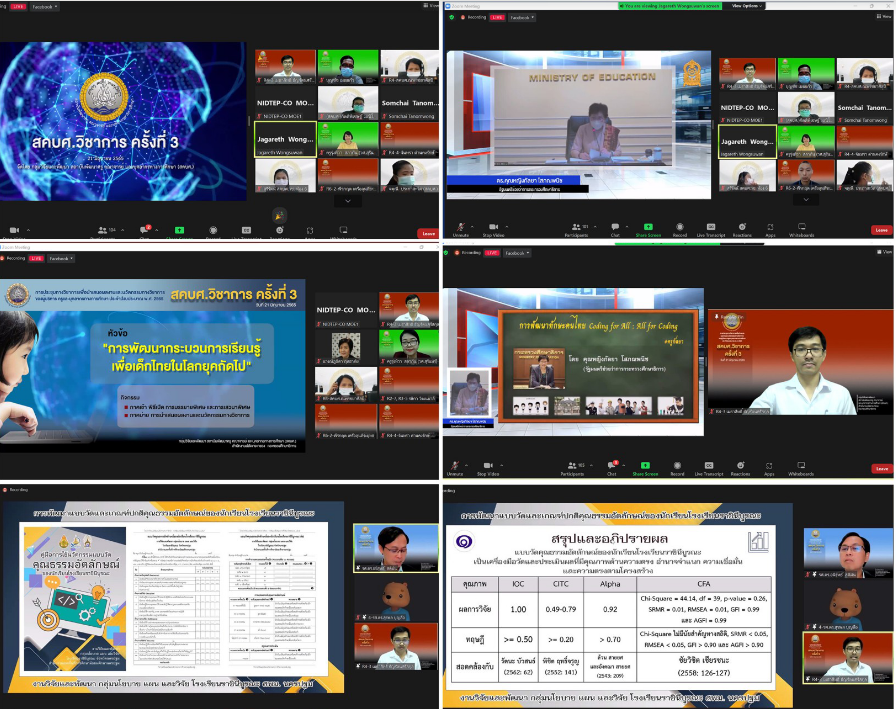This screenshot has height=709, width=896.
Task: Select Jagareth Wong video tile, top-left window
Action: 285,139
